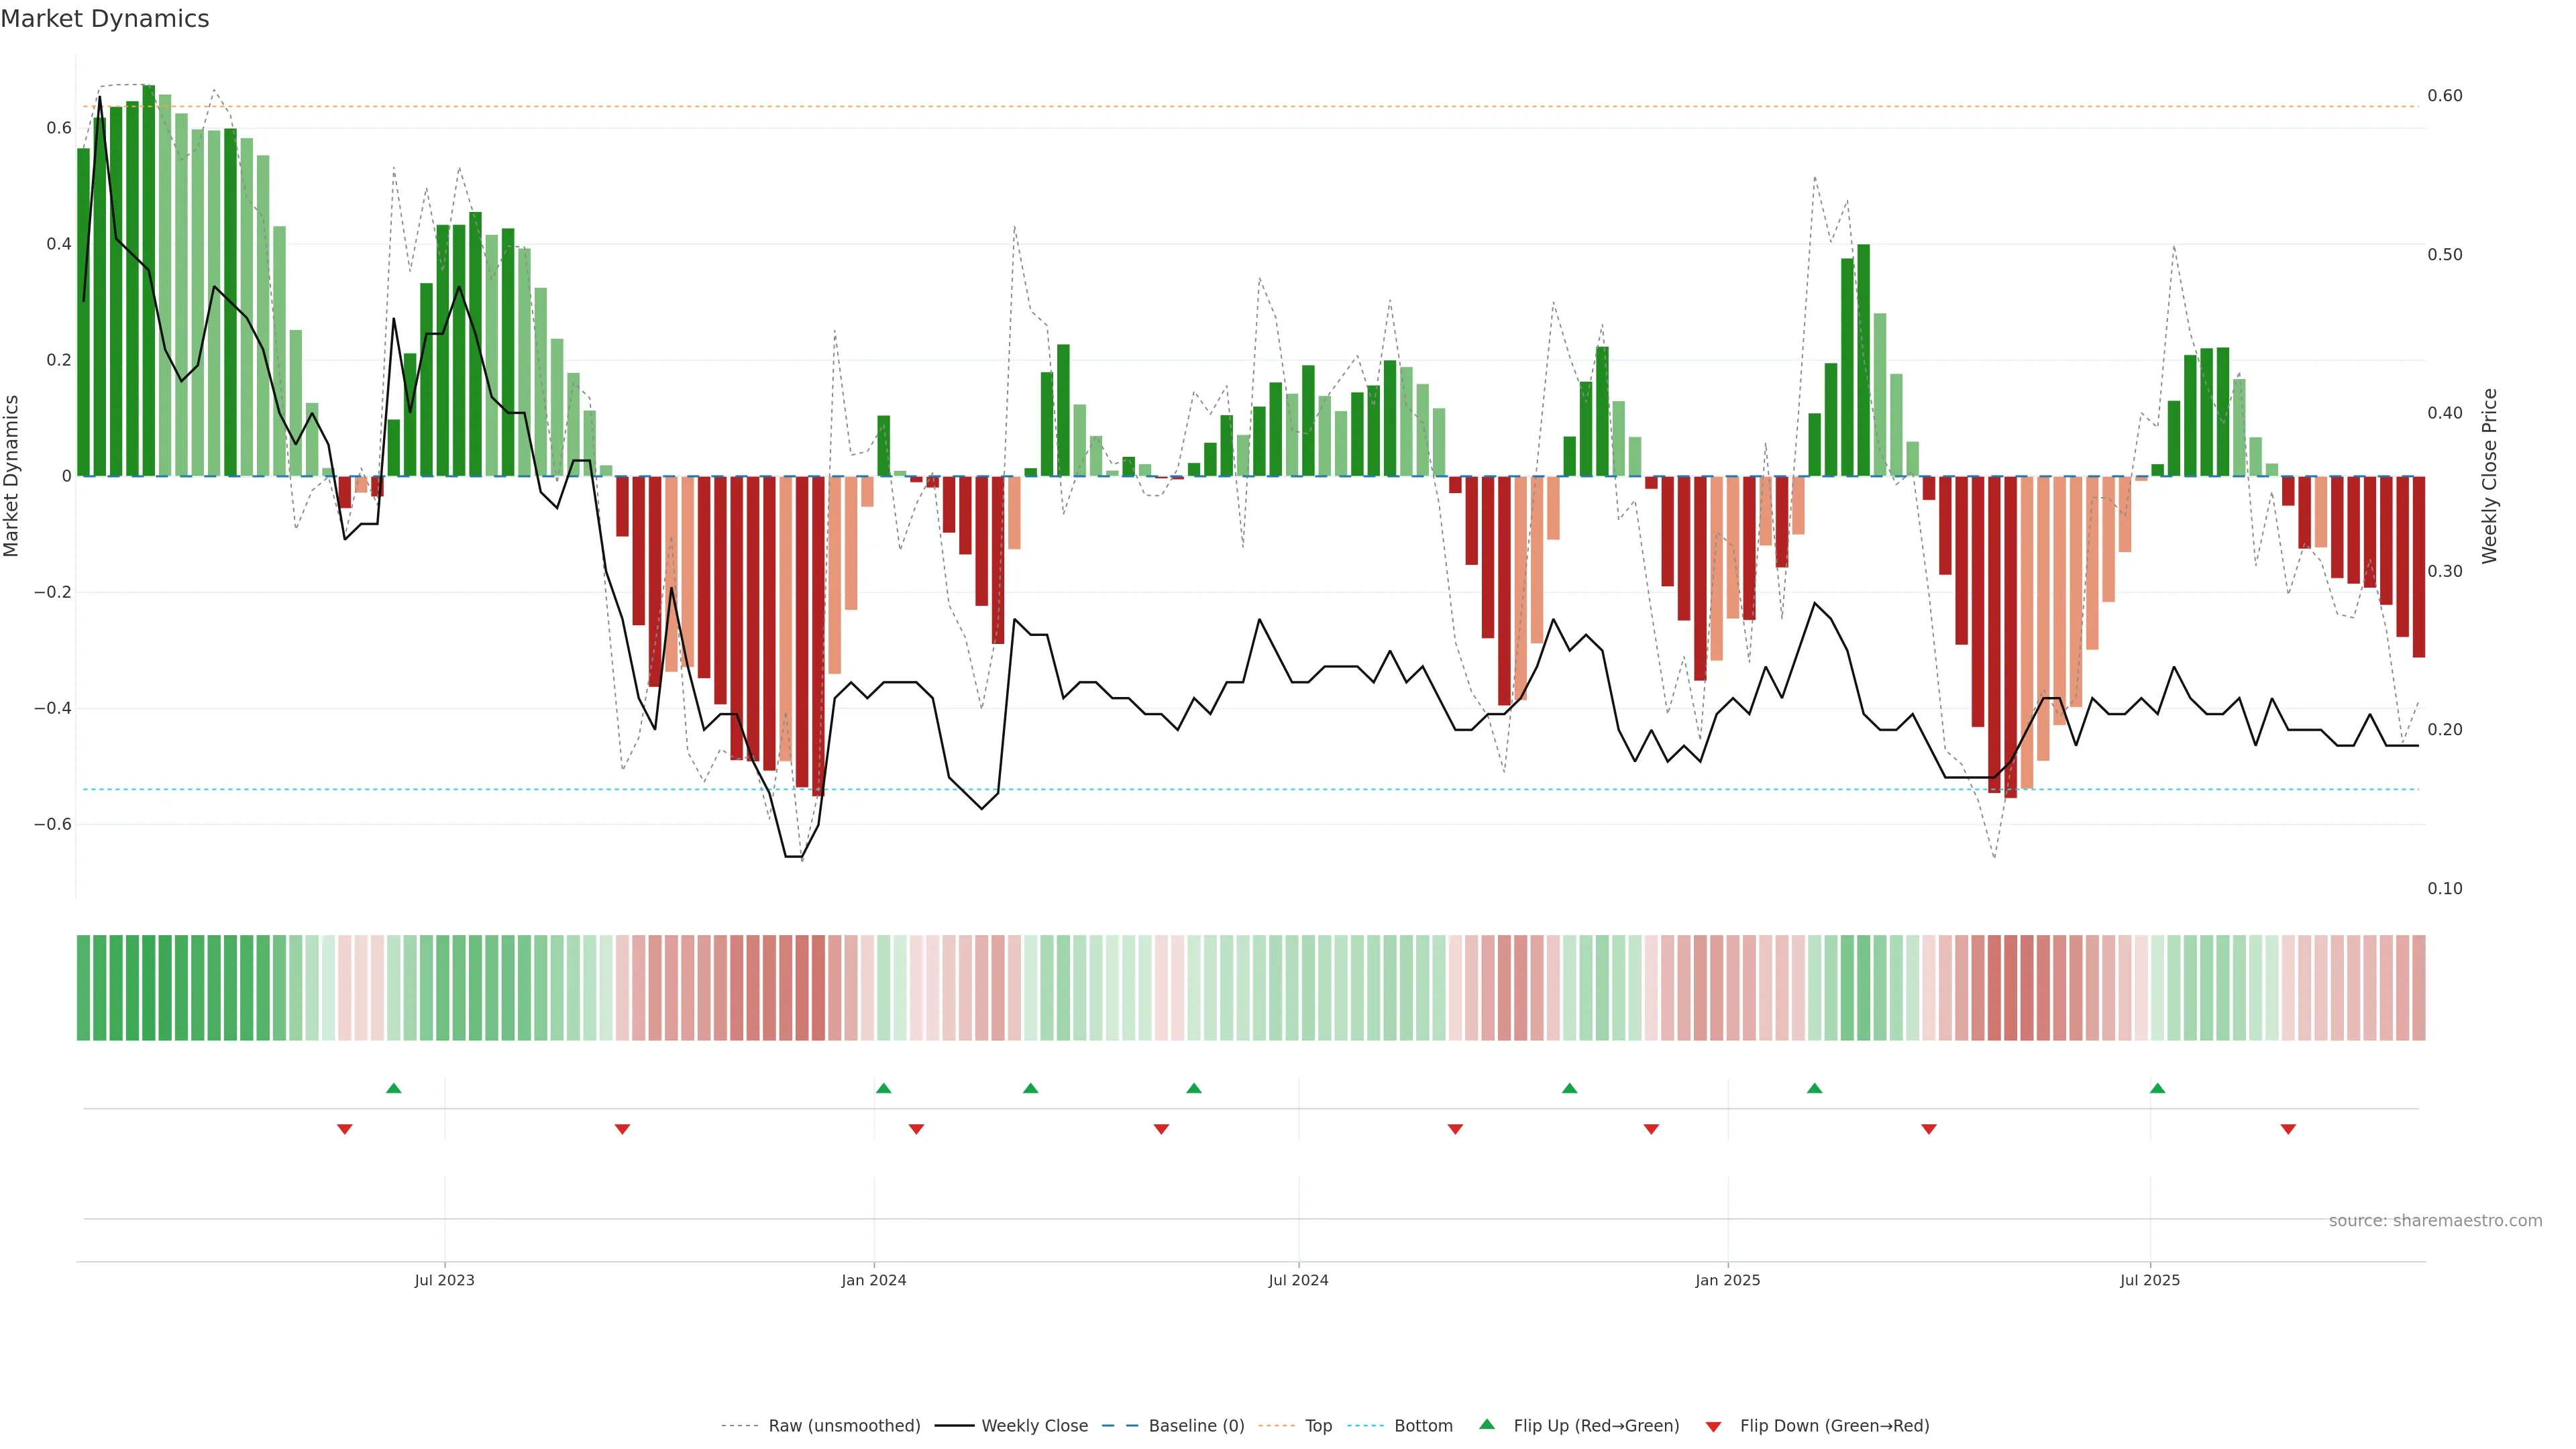Click the Flip Down (Green→Red) legend label
Image resolution: width=2576 pixels, height=1449 pixels.
1834,1426
